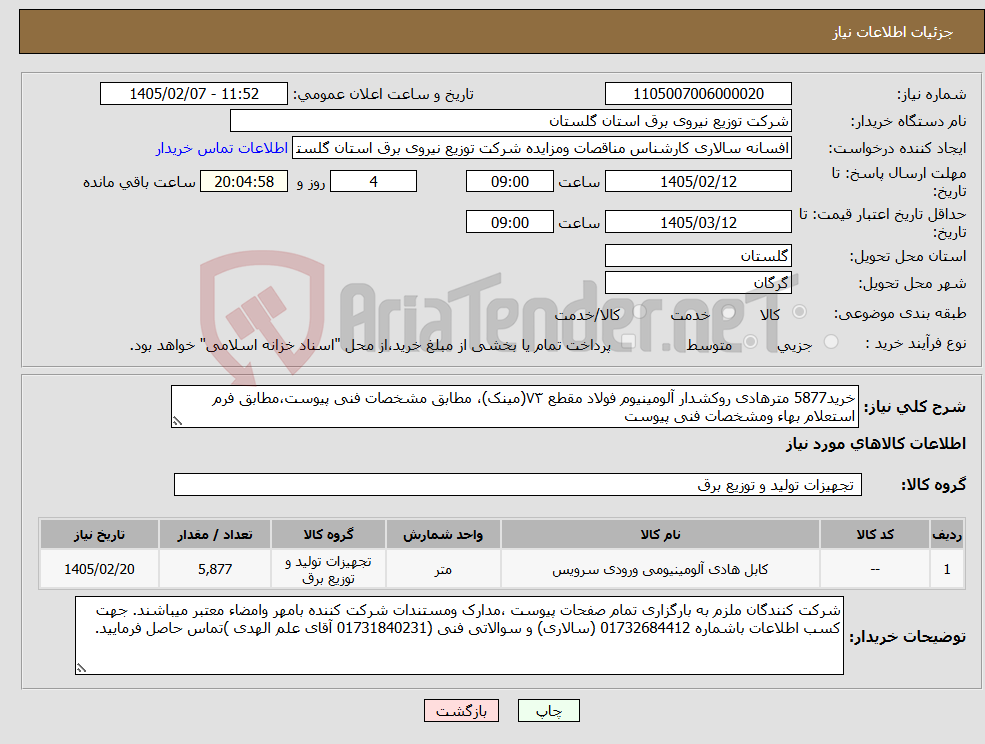Click the کد کالا column header

click(x=875, y=534)
